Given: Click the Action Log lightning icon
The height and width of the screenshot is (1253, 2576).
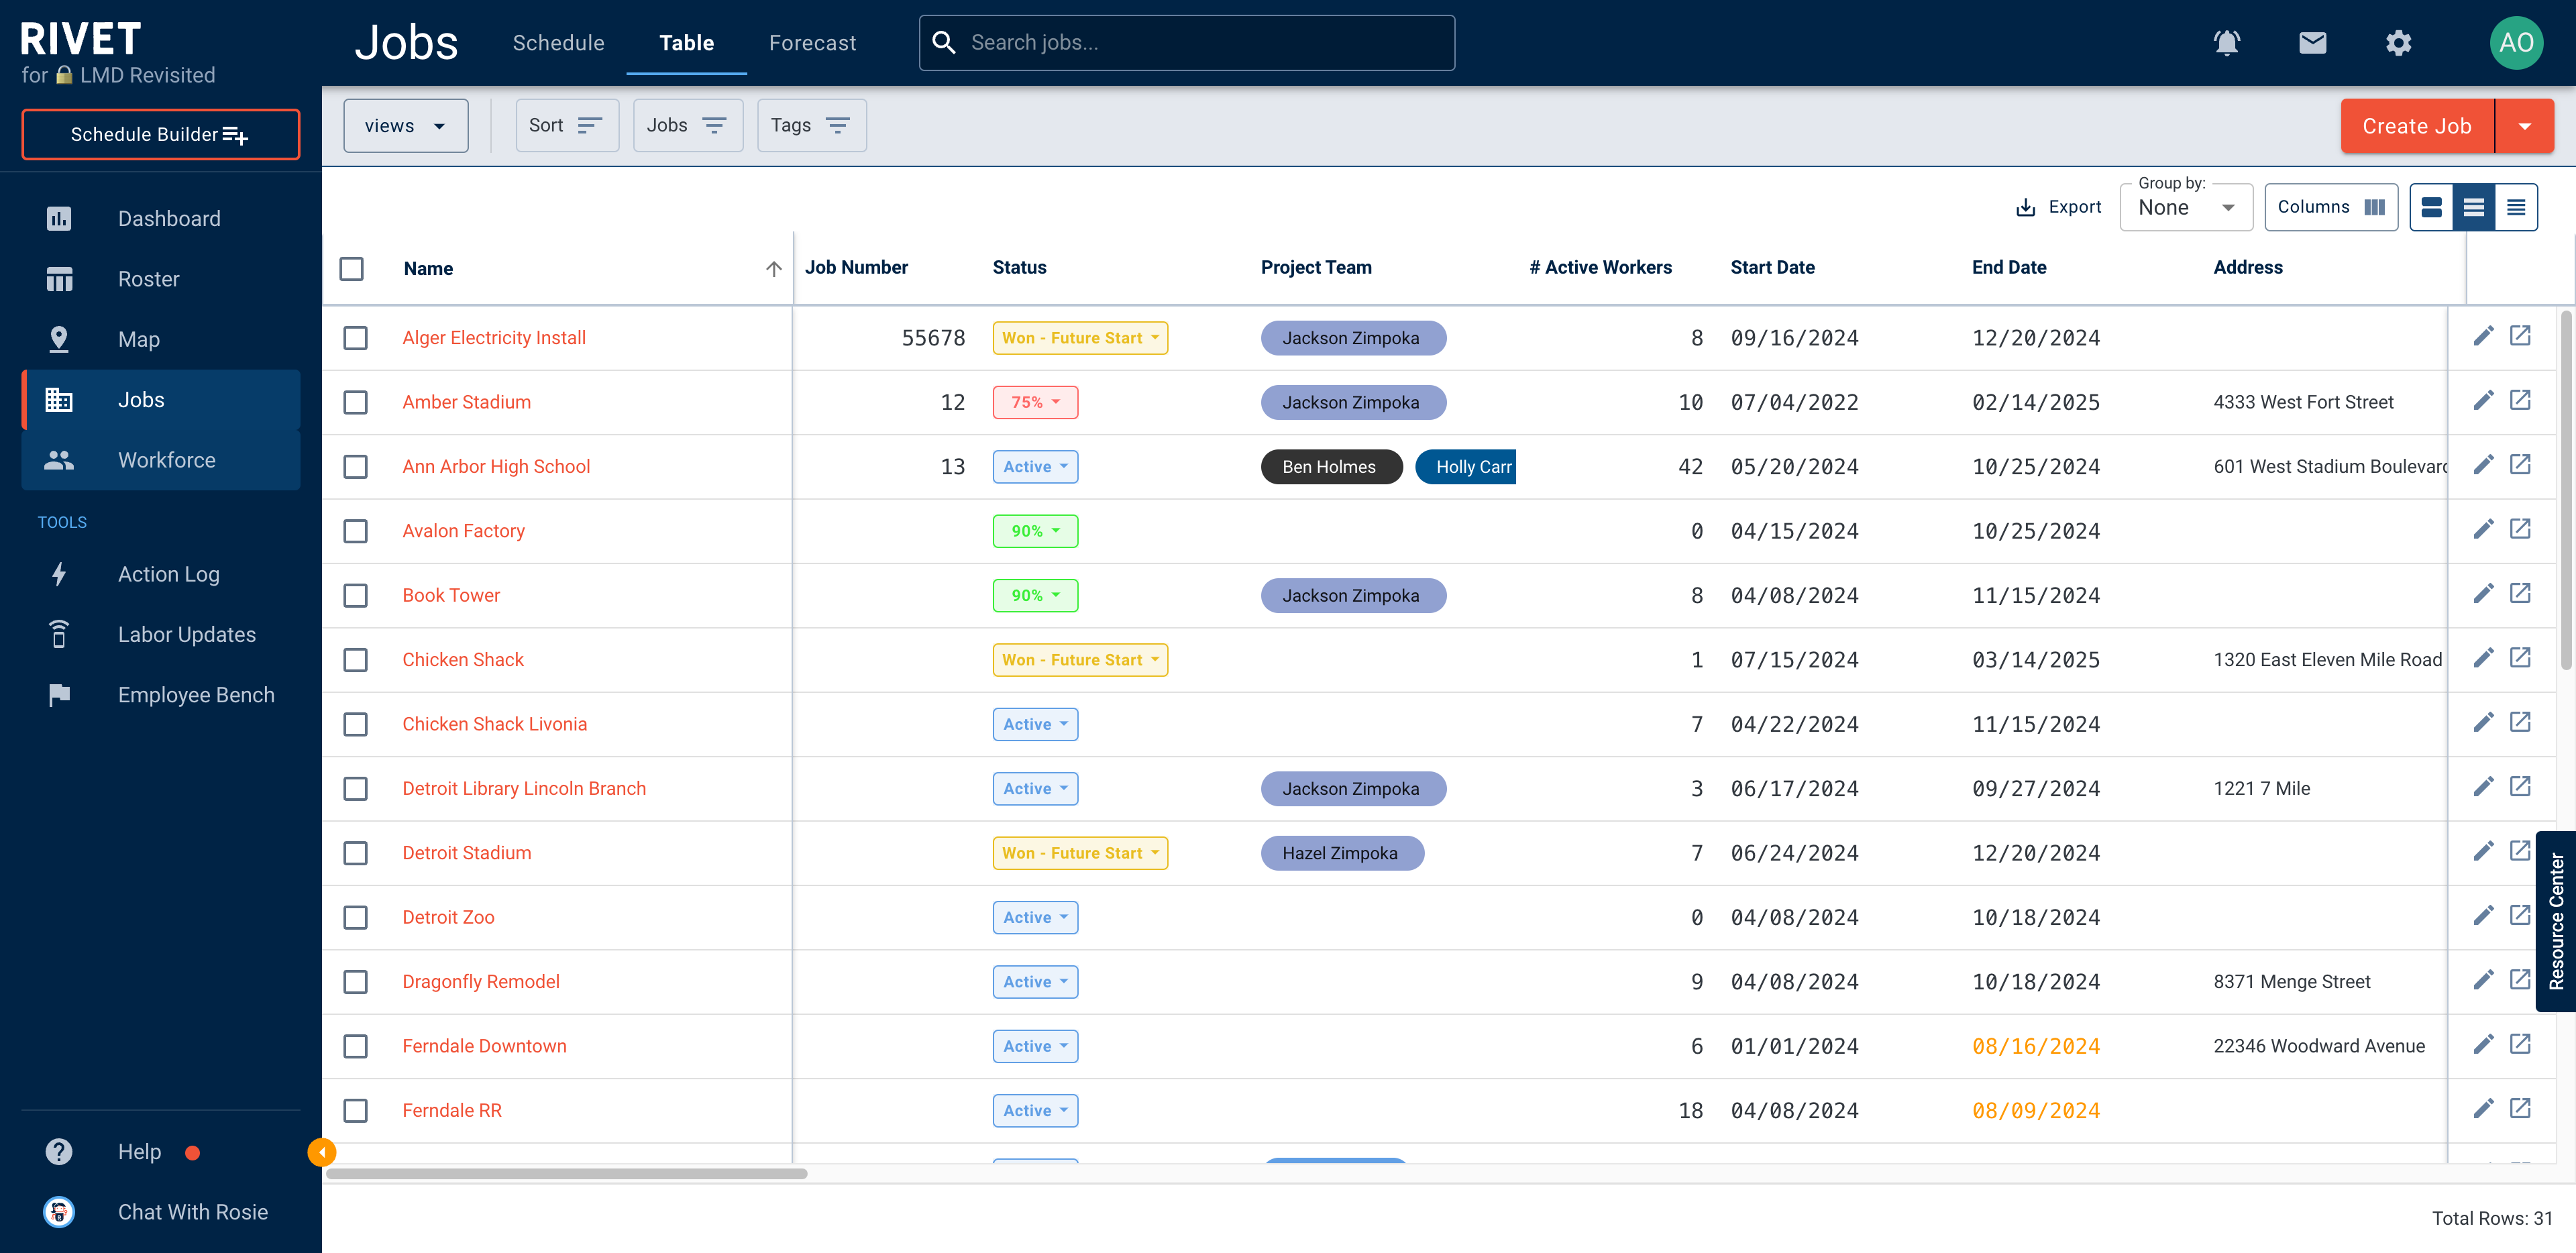Looking at the screenshot, I should pyautogui.click(x=59, y=574).
